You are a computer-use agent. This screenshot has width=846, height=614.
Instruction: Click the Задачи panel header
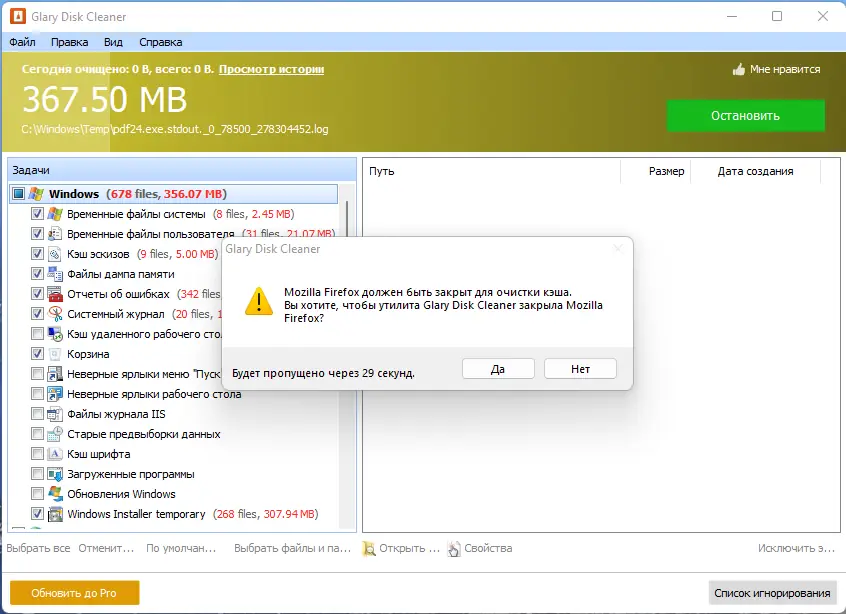point(182,170)
